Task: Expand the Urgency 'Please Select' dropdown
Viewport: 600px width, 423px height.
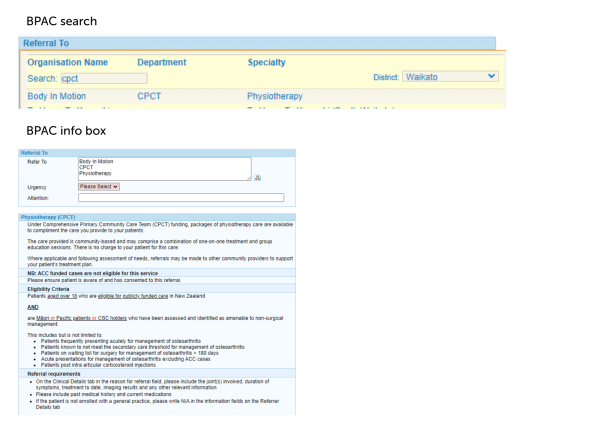Action: coord(99,186)
